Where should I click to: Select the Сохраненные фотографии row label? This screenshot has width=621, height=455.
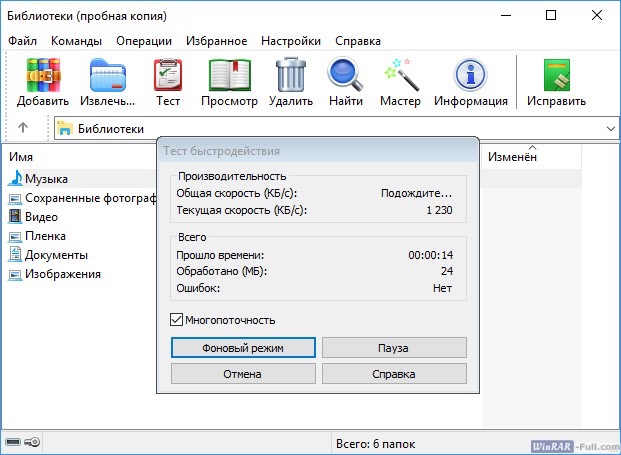[91, 198]
